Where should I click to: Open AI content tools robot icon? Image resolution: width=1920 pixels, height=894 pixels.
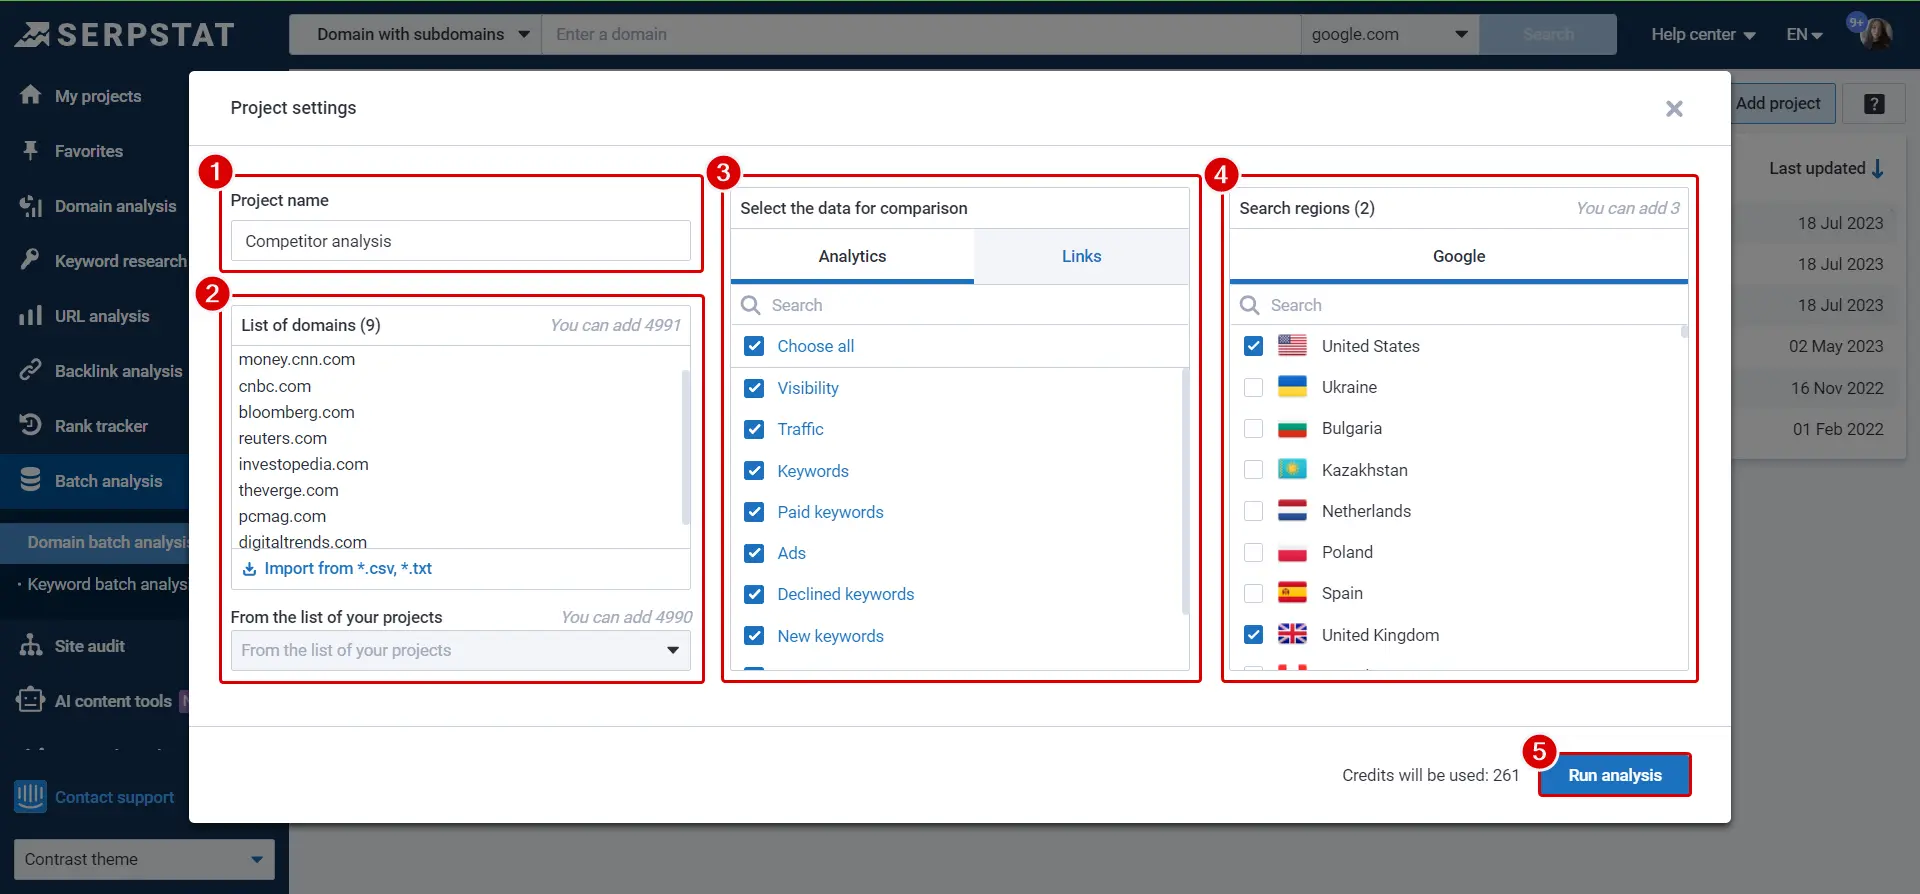coord(30,700)
